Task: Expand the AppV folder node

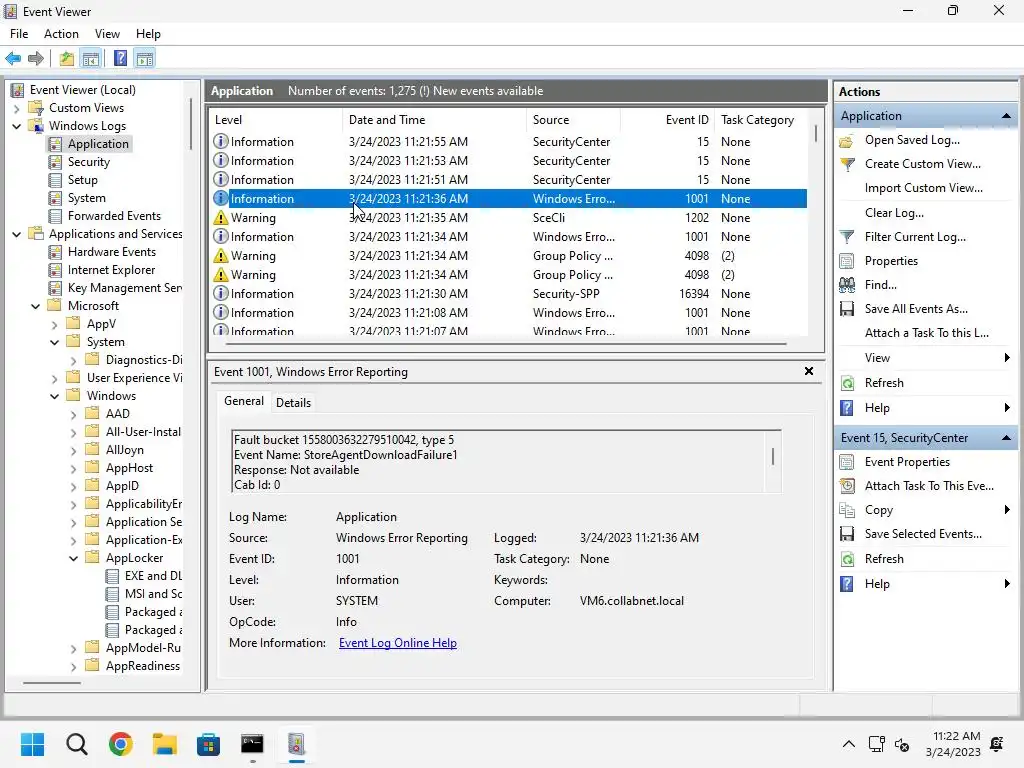Action: point(55,325)
